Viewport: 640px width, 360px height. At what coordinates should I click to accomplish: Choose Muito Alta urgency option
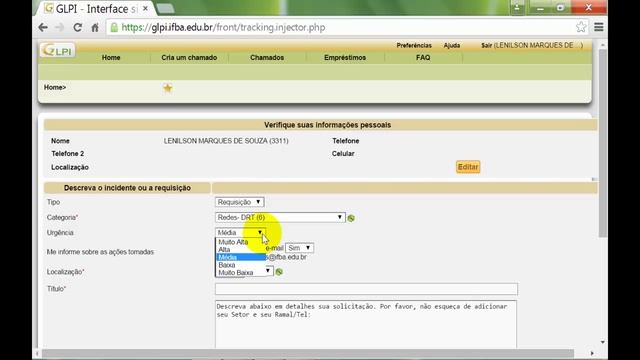coord(233,242)
